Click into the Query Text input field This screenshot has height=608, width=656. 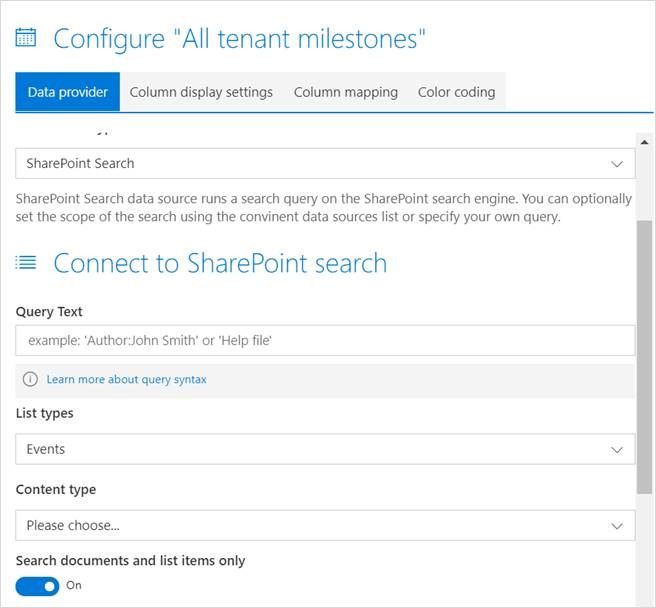325,341
